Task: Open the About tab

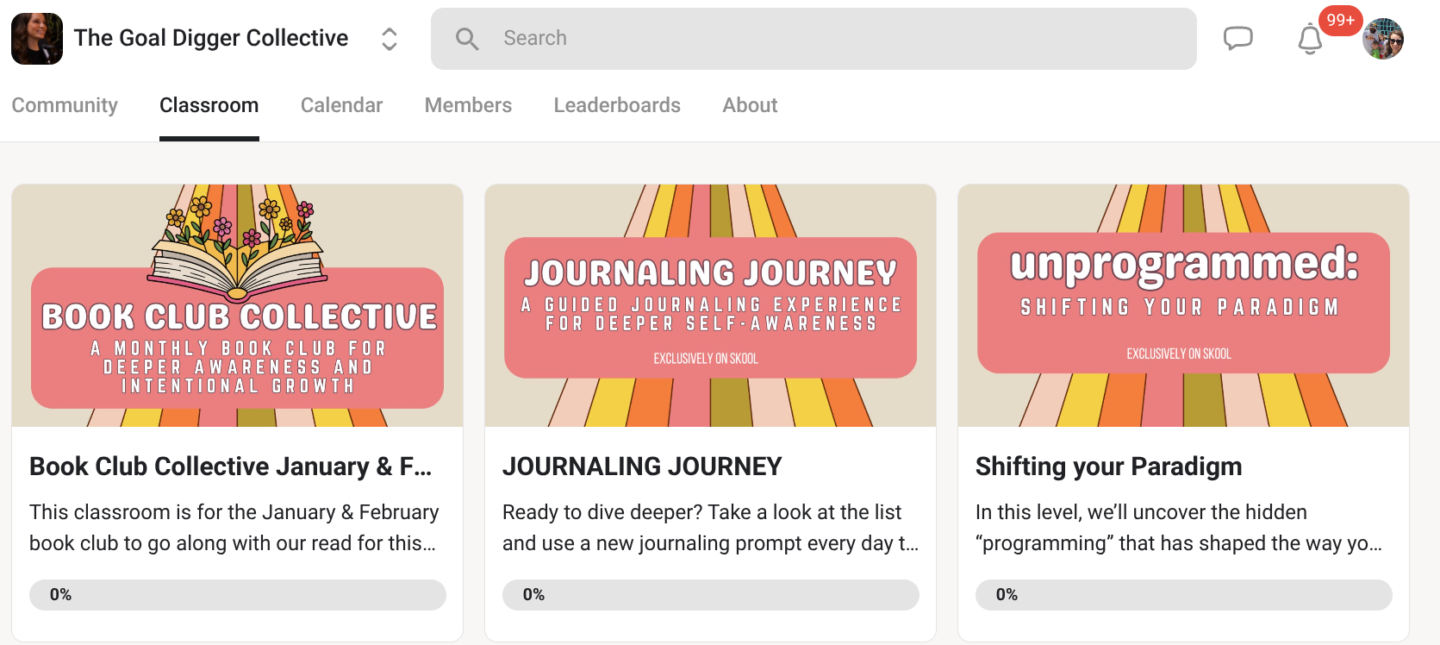Action: 750,105
